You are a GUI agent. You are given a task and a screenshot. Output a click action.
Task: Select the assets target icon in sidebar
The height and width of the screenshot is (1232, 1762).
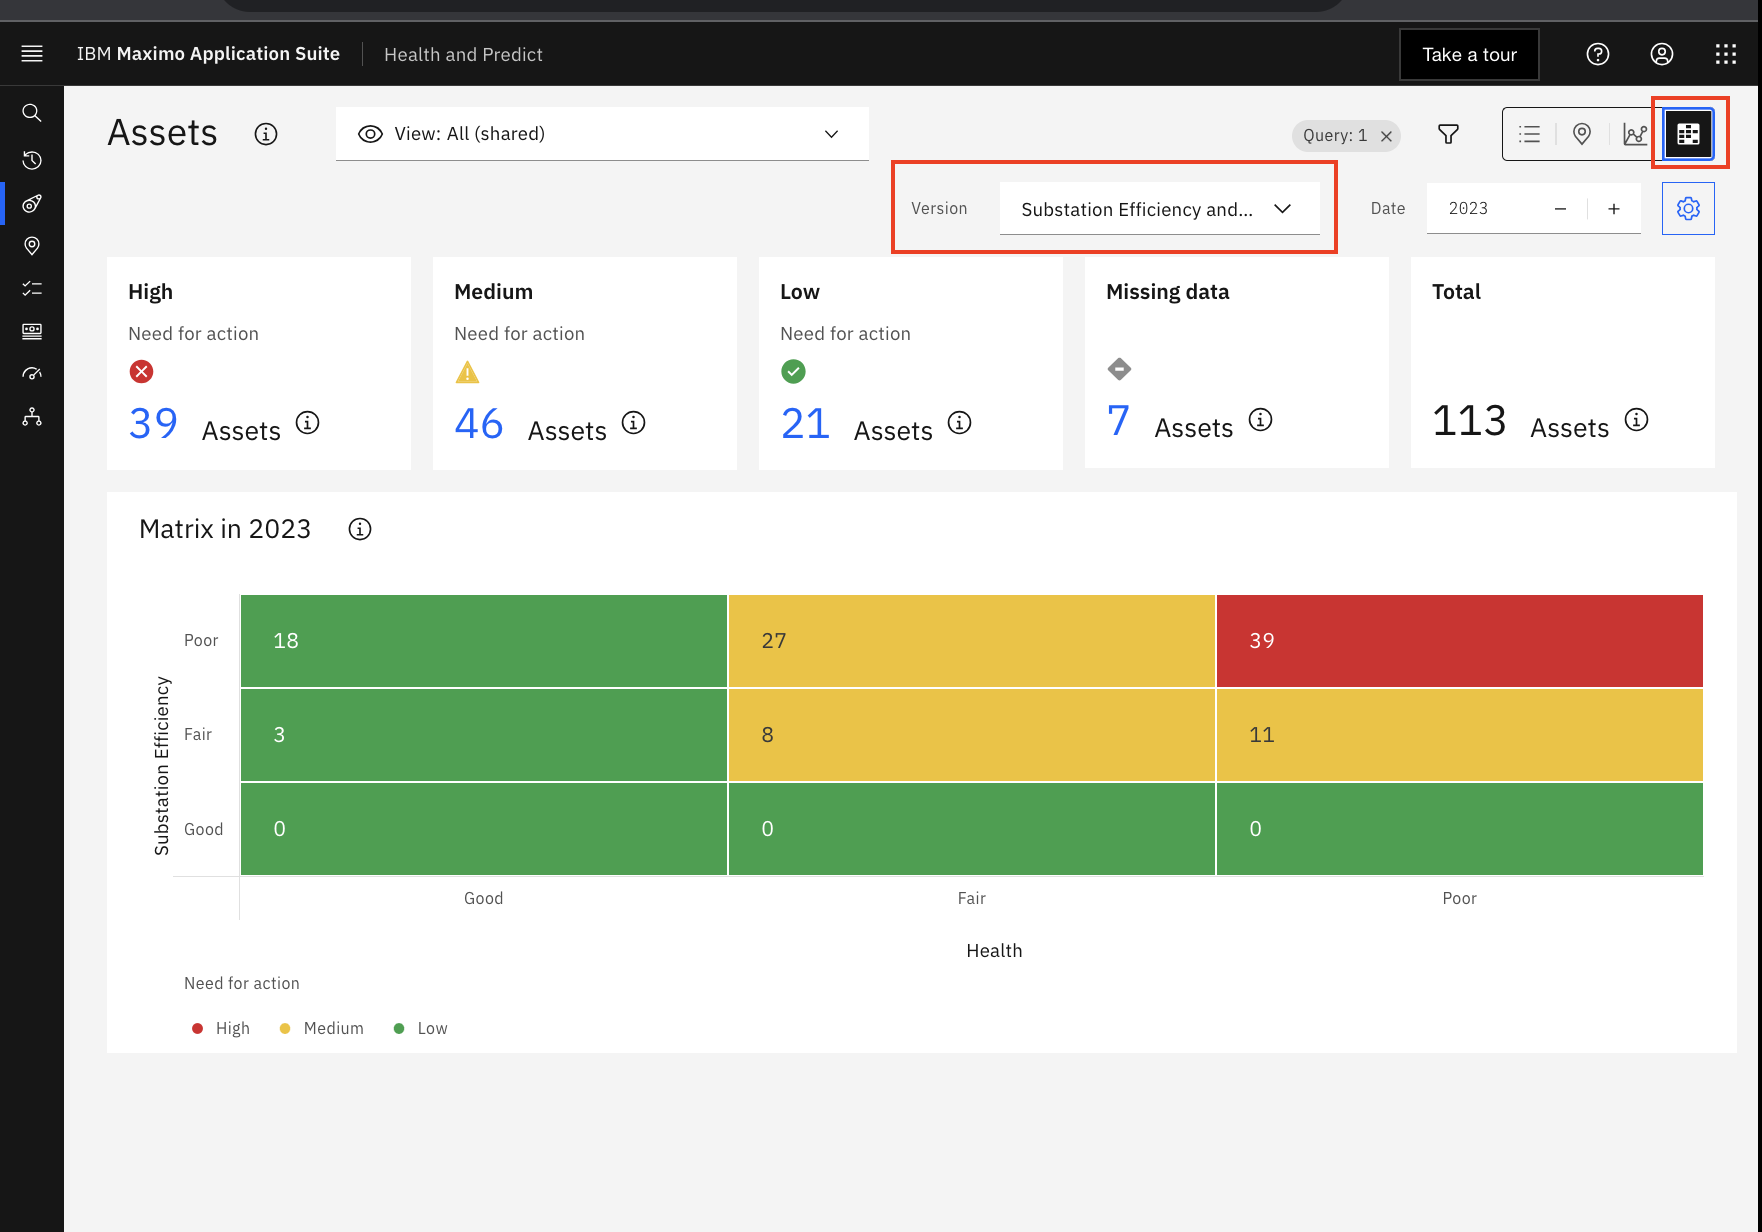[x=32, y=203]
